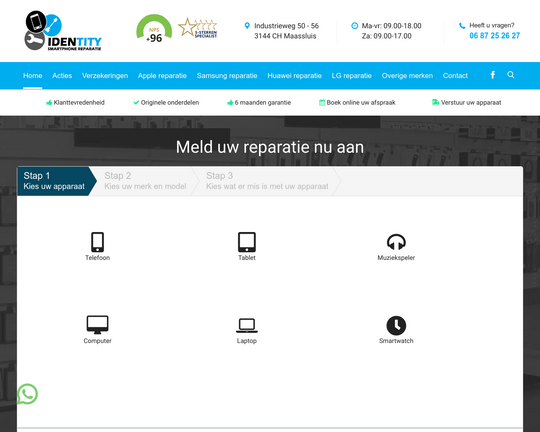
Task: Click the Smartwatch label
Action: coord(396,341)
